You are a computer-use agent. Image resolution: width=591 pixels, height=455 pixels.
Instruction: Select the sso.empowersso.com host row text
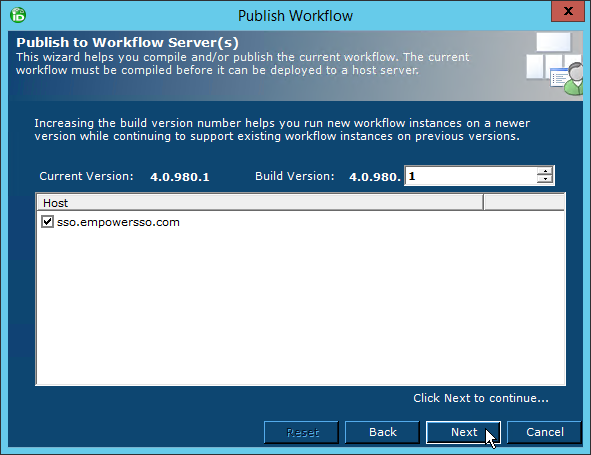[118, 222]
